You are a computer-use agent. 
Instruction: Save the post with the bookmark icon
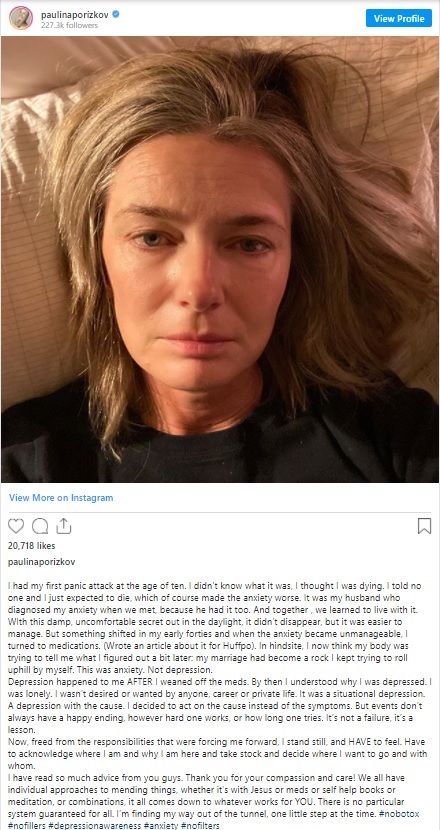click(424, 526)
